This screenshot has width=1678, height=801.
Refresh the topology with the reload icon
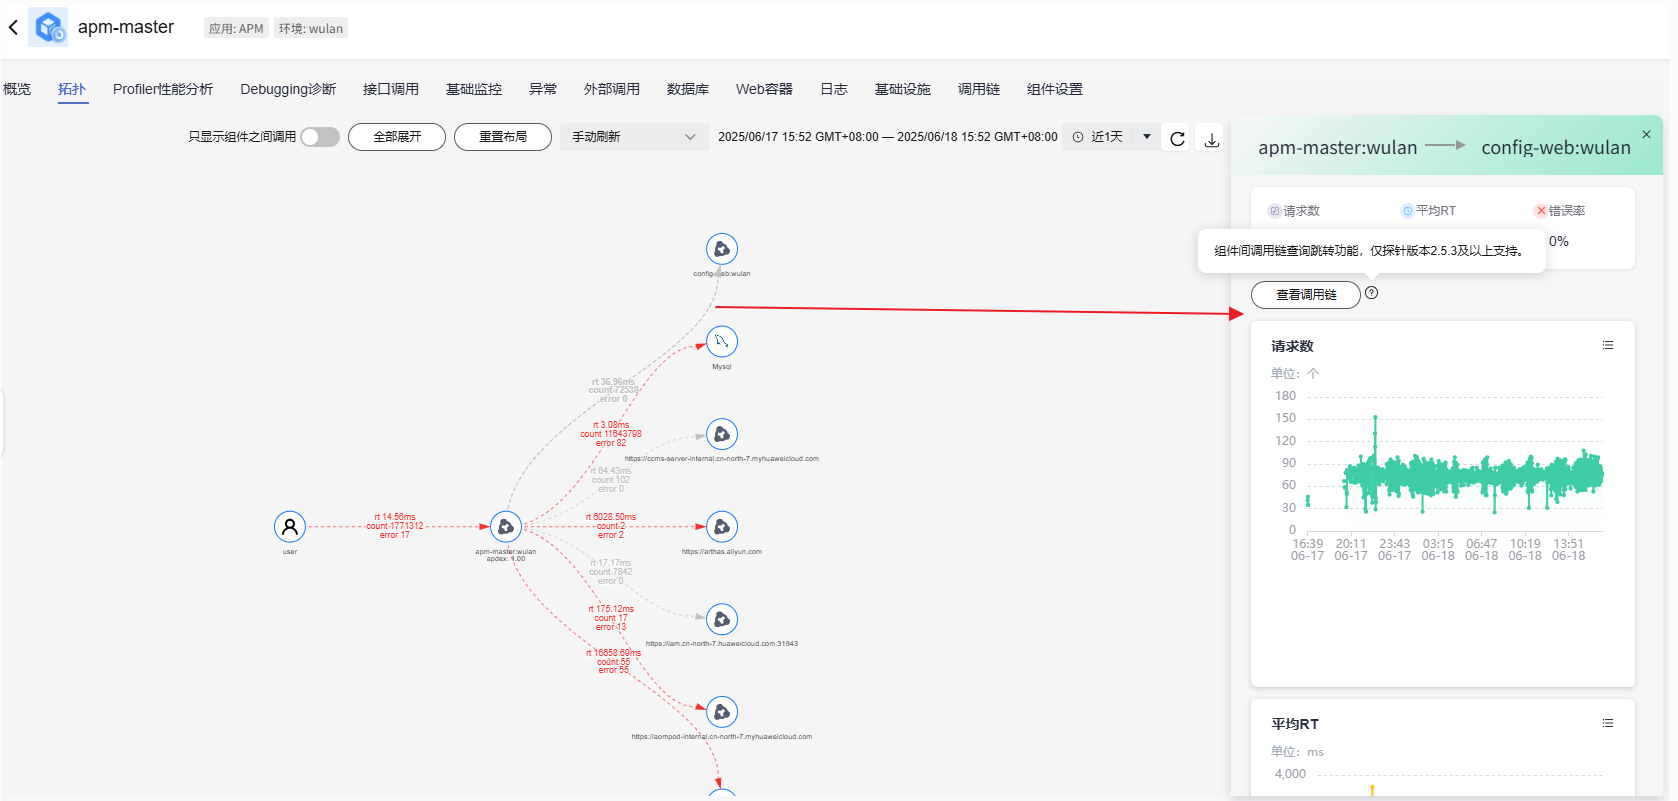tap(1177, 138)
